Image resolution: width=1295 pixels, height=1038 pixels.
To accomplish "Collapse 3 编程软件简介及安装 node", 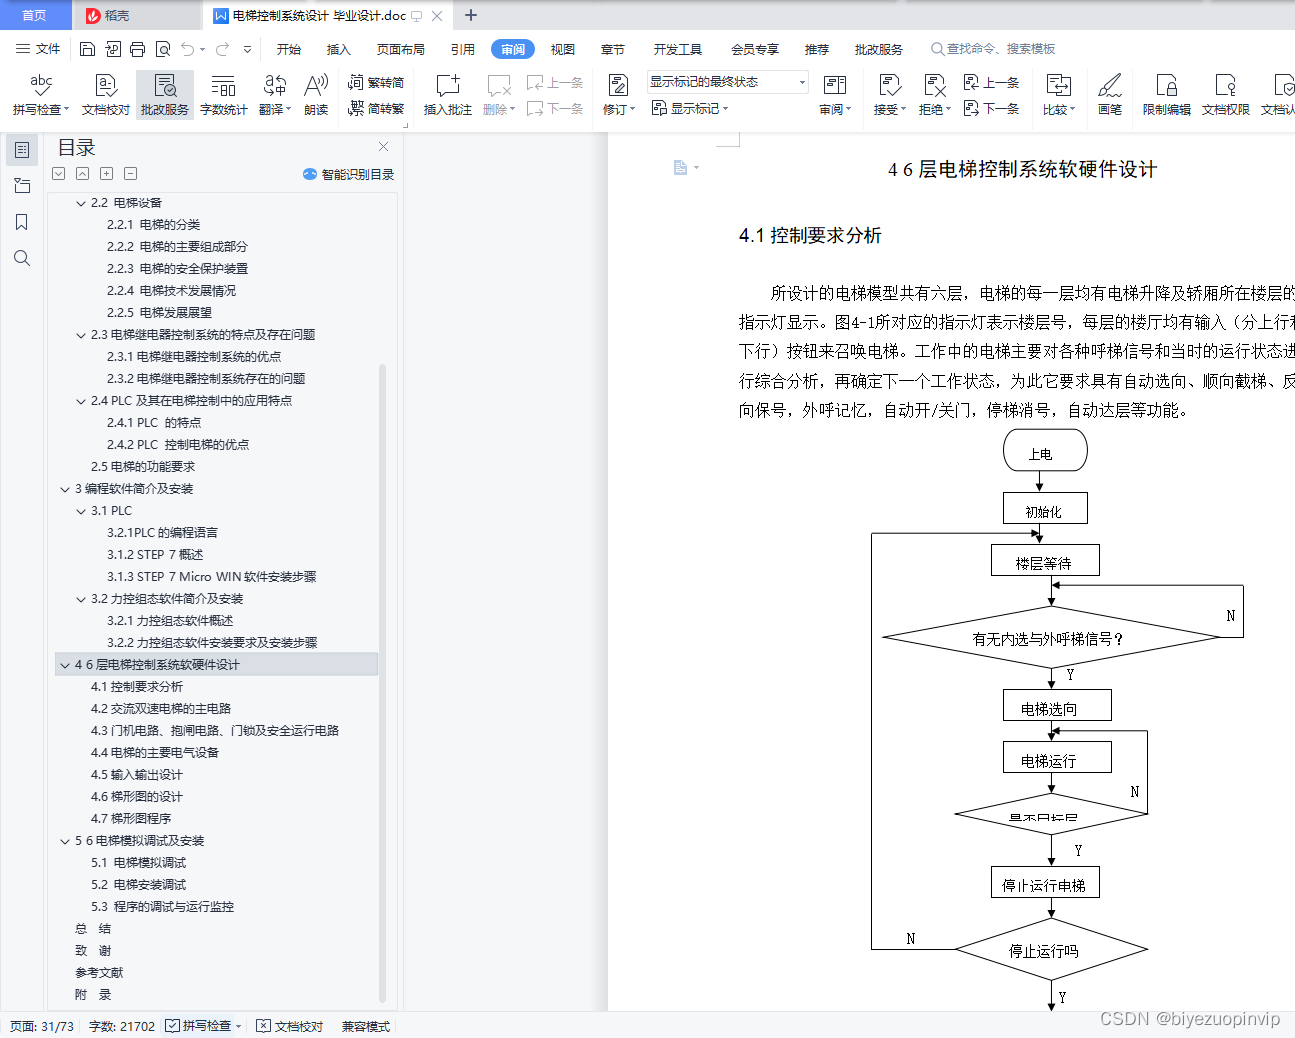I will pos(65,489).
